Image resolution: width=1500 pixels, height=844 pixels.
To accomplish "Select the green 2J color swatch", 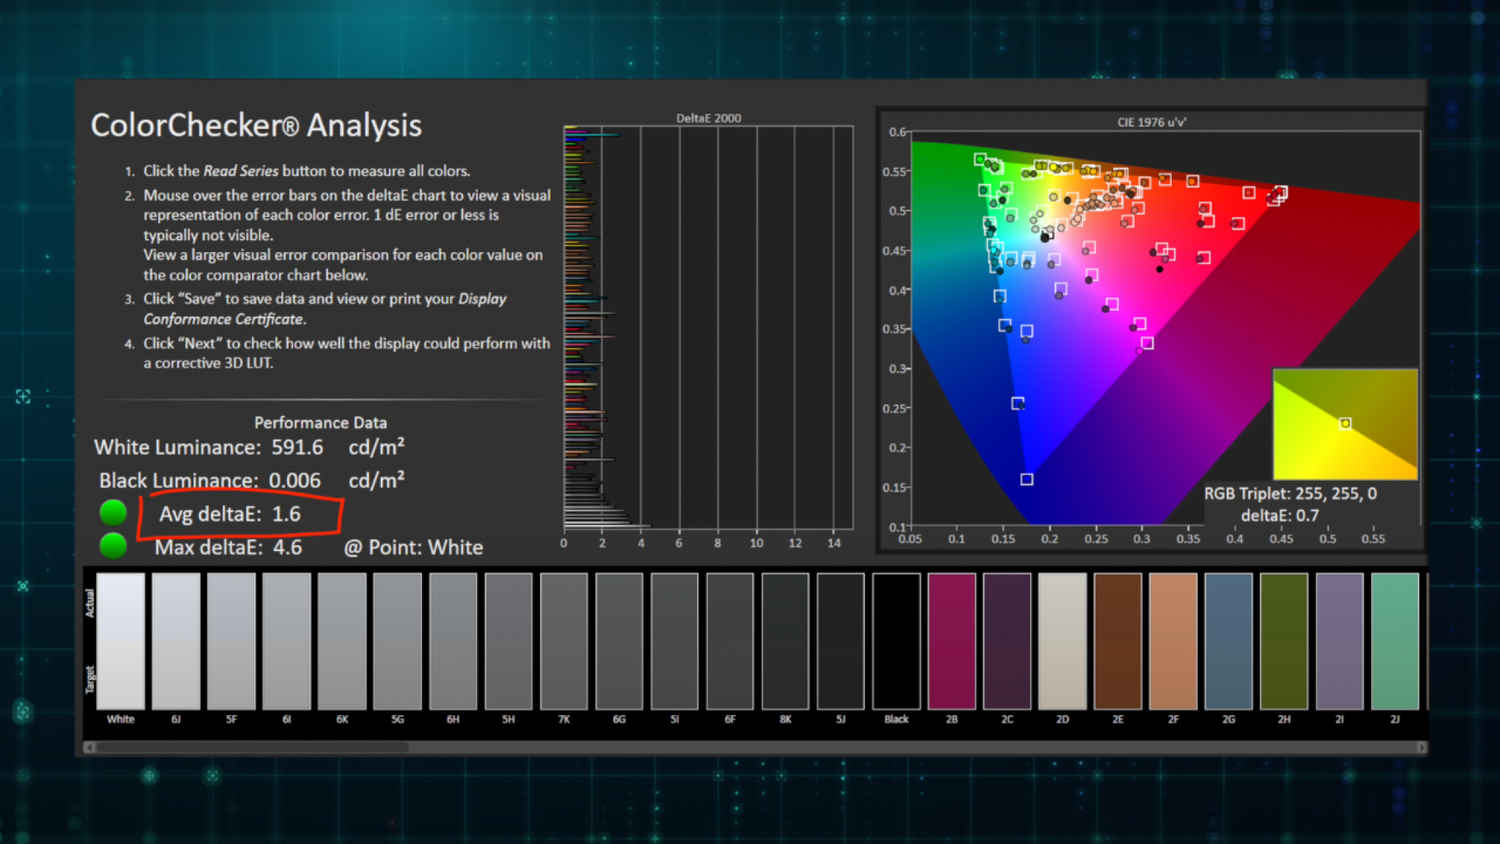I will click(x=1394, y=641).
